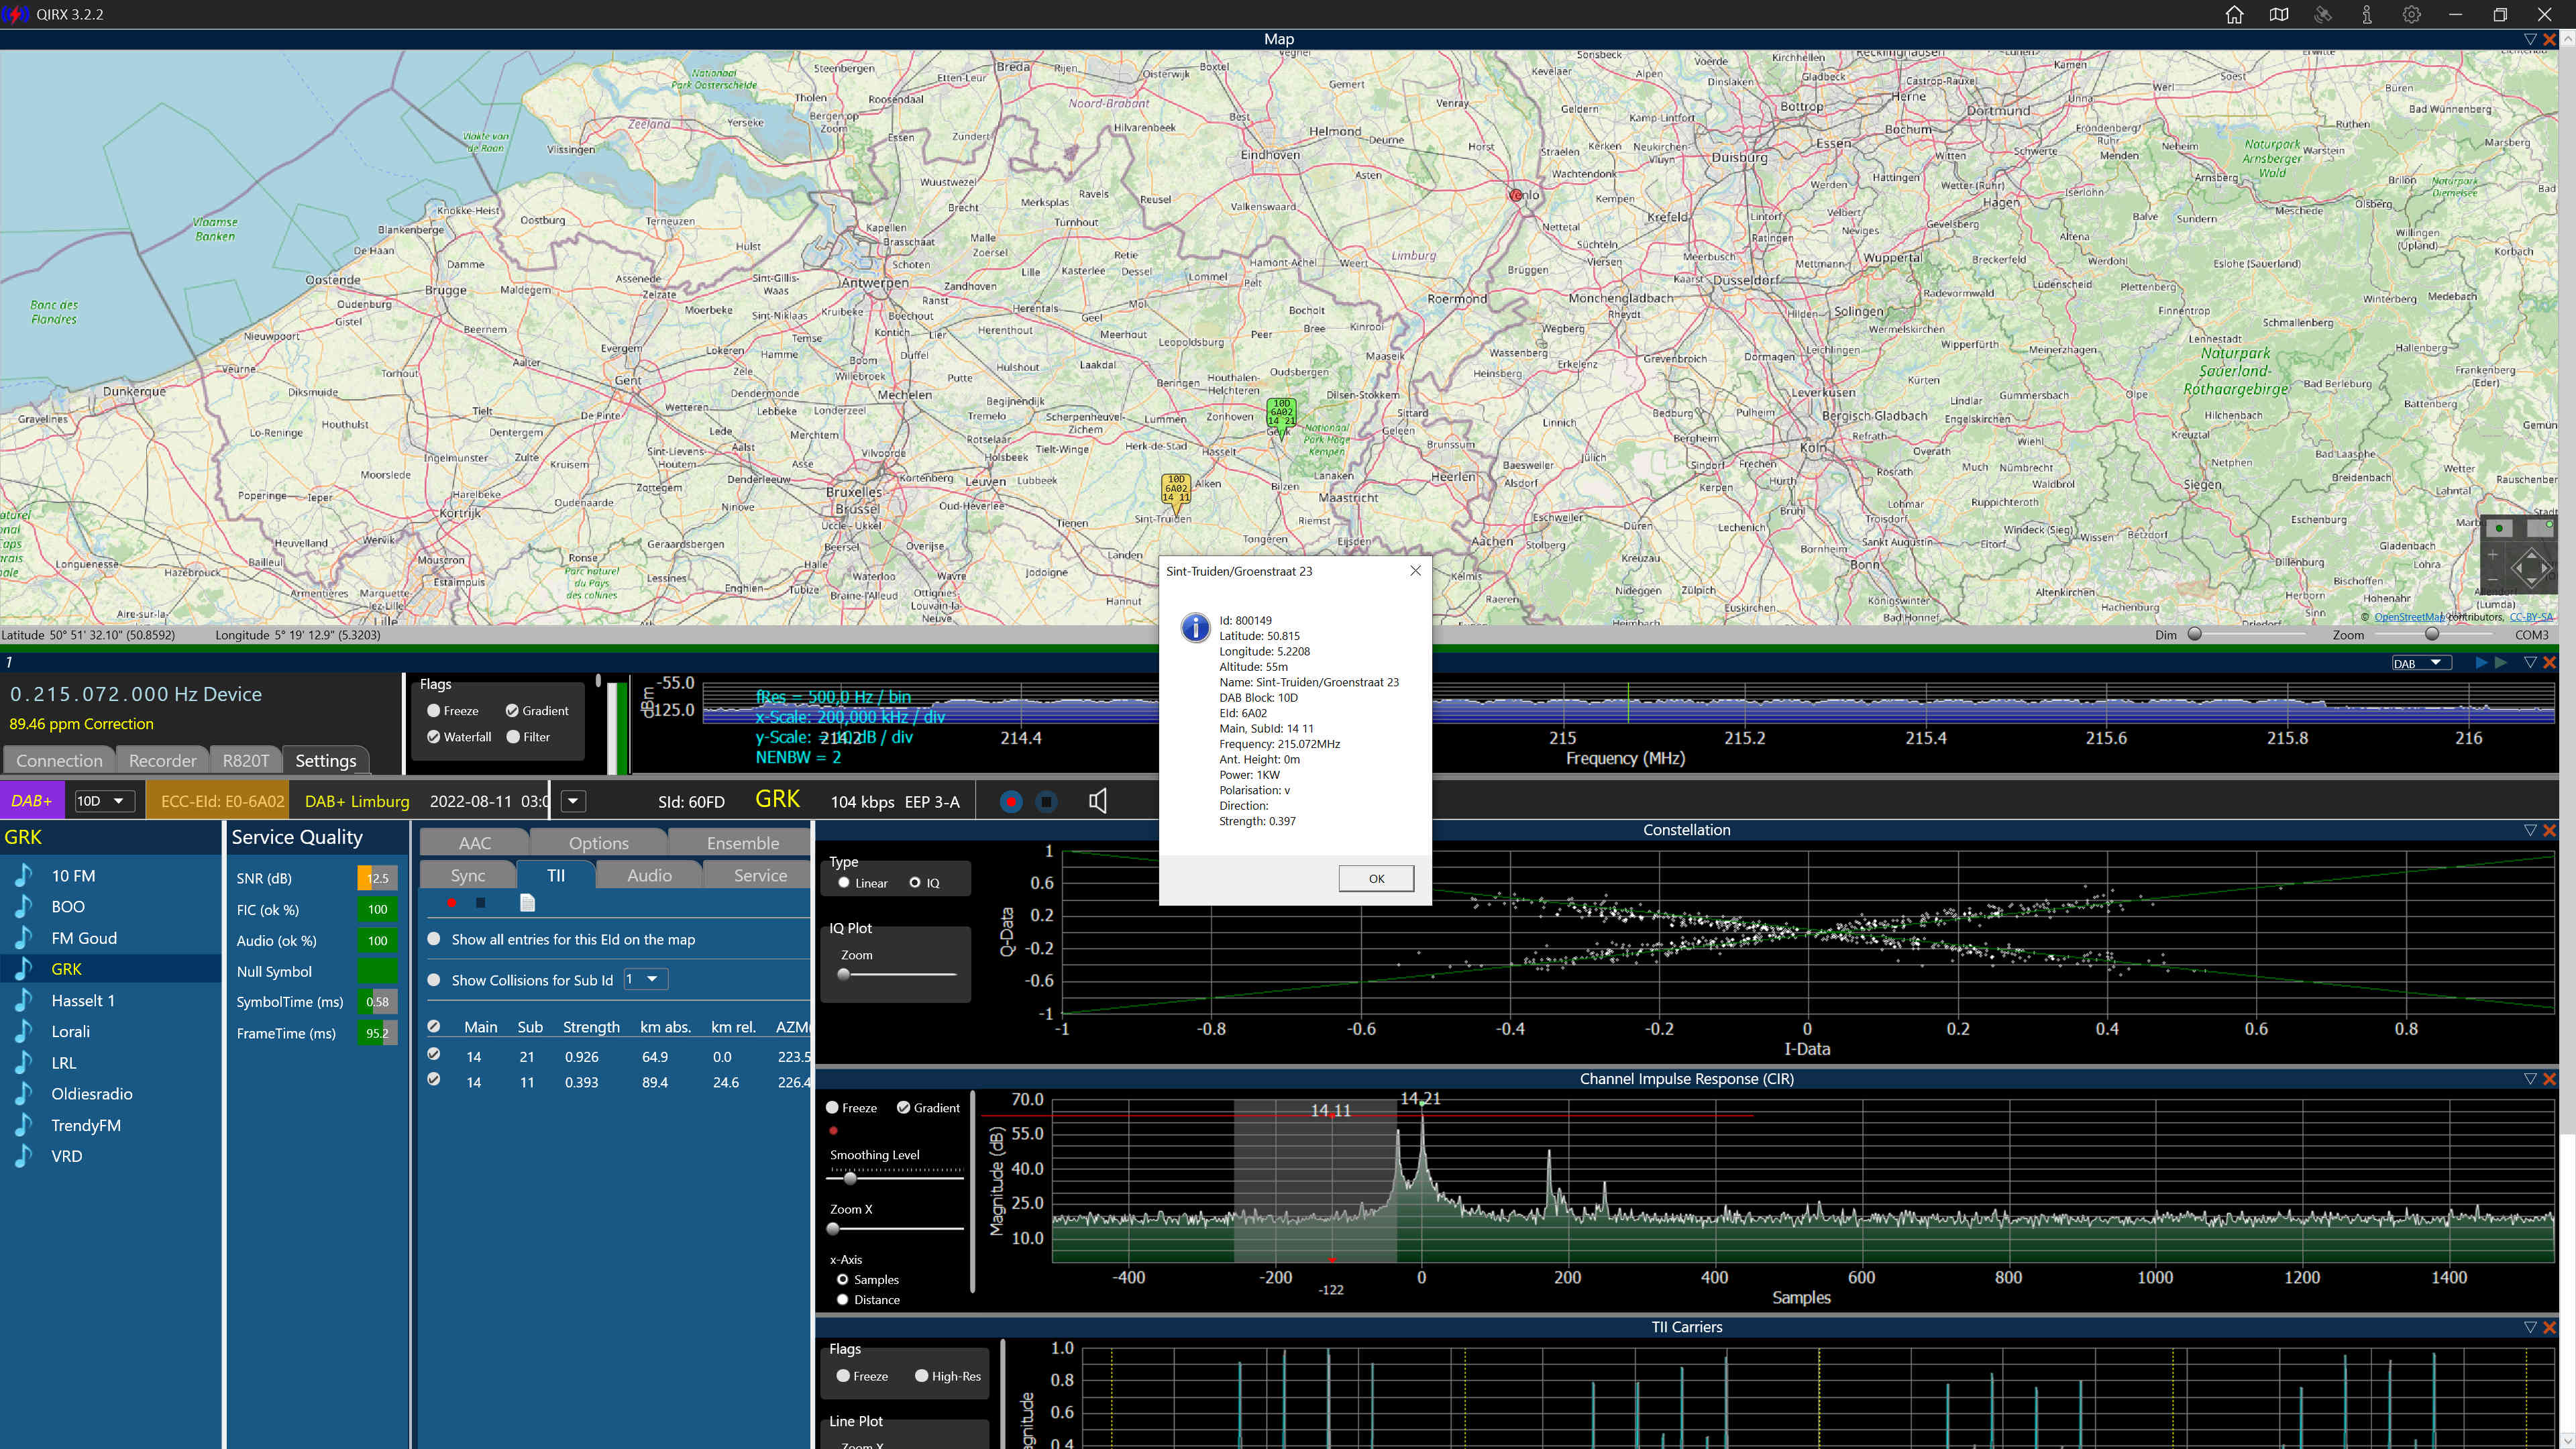Mute audio with the speaker icon

click(x=1097, y=801)
